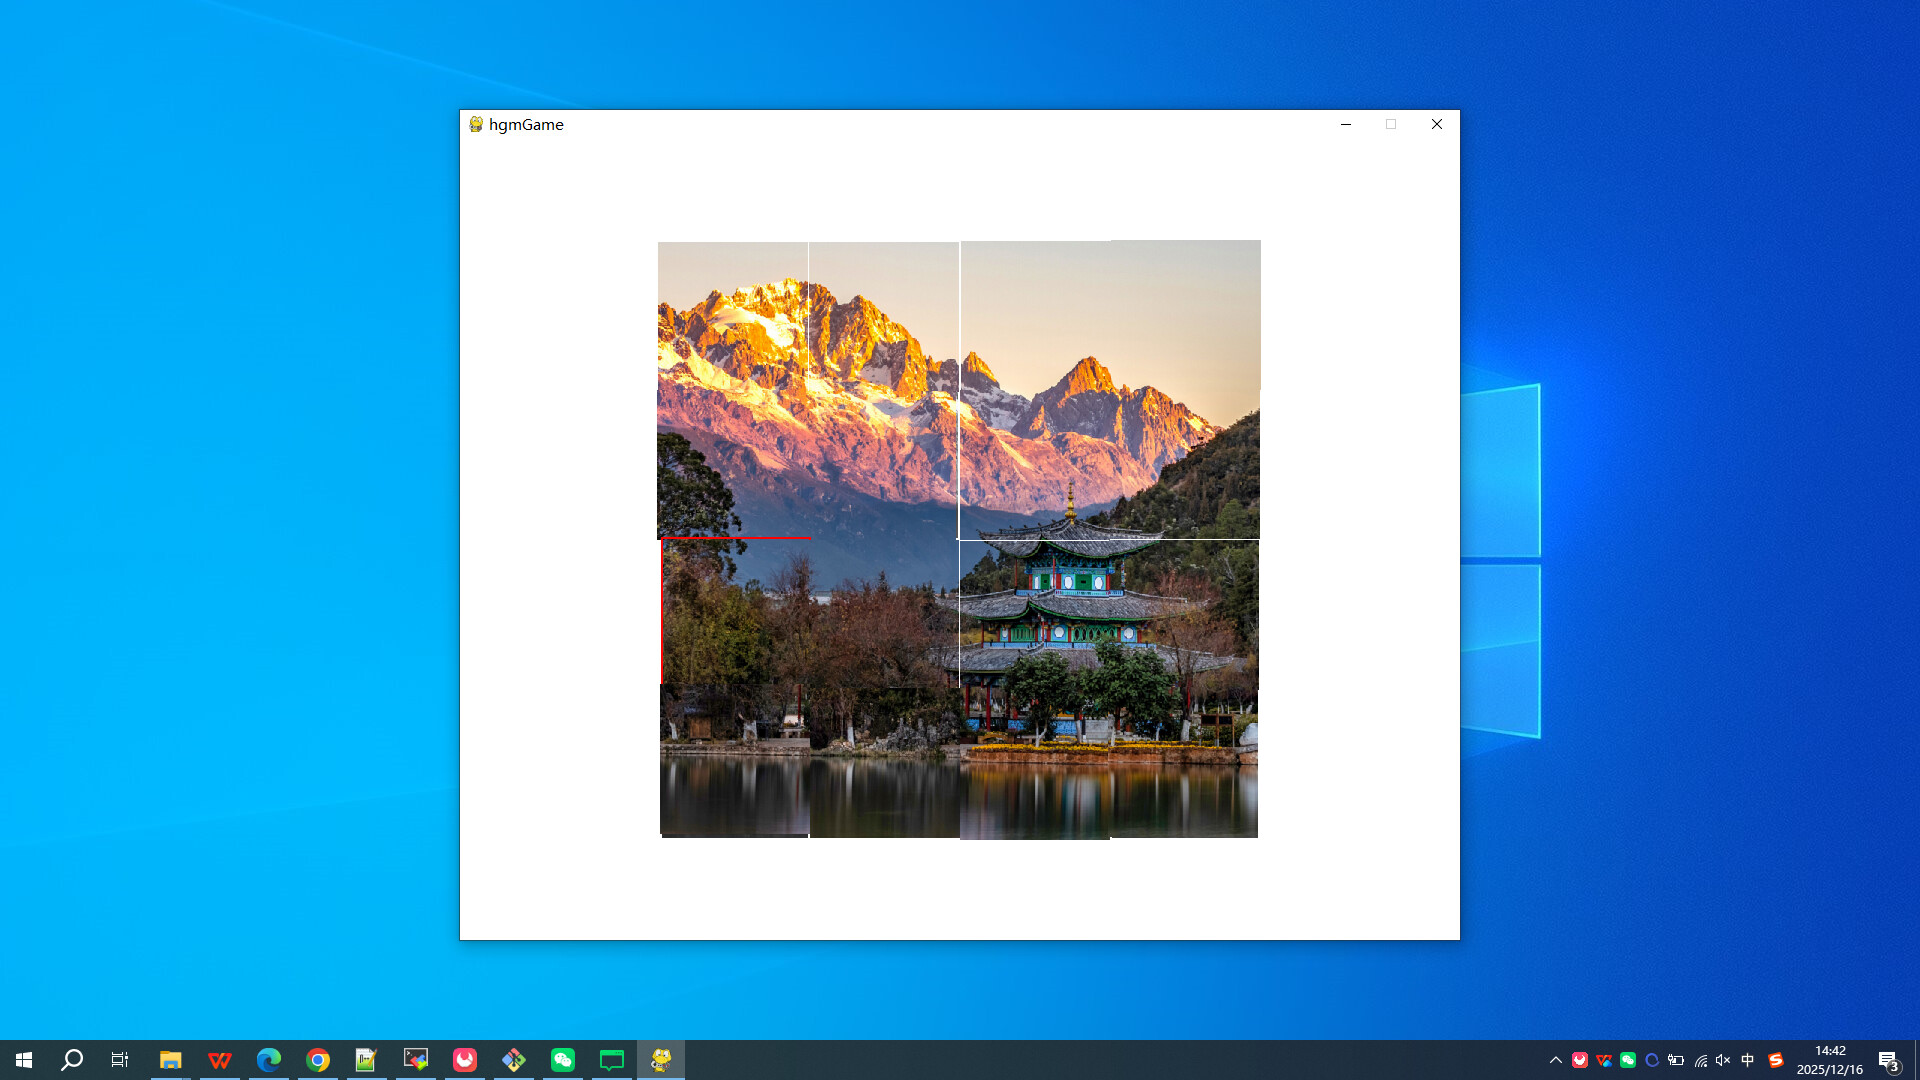The width and height of the screenshot is (1920, 1080).
Task: Open WeChat from the taskbar
Action: pos(562,1059)
